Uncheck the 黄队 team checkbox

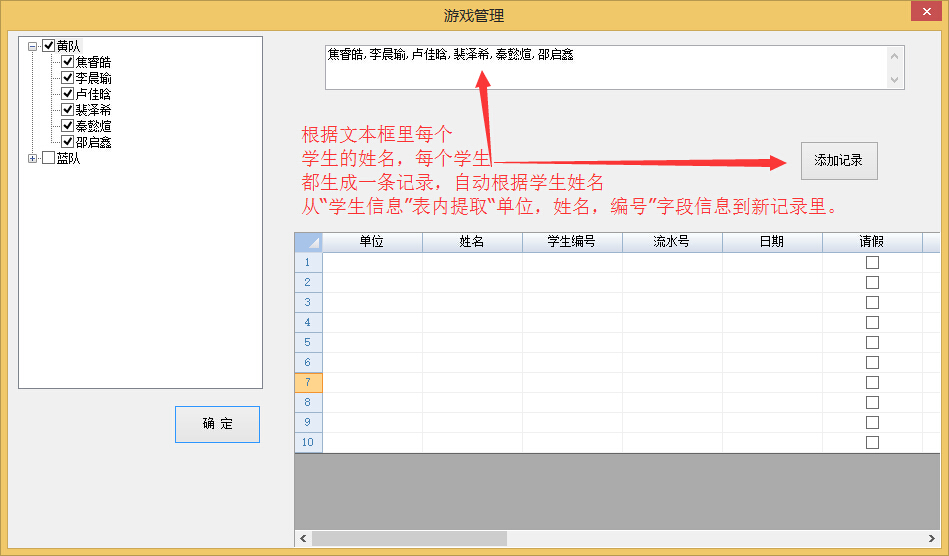click(x=49, y=45)
